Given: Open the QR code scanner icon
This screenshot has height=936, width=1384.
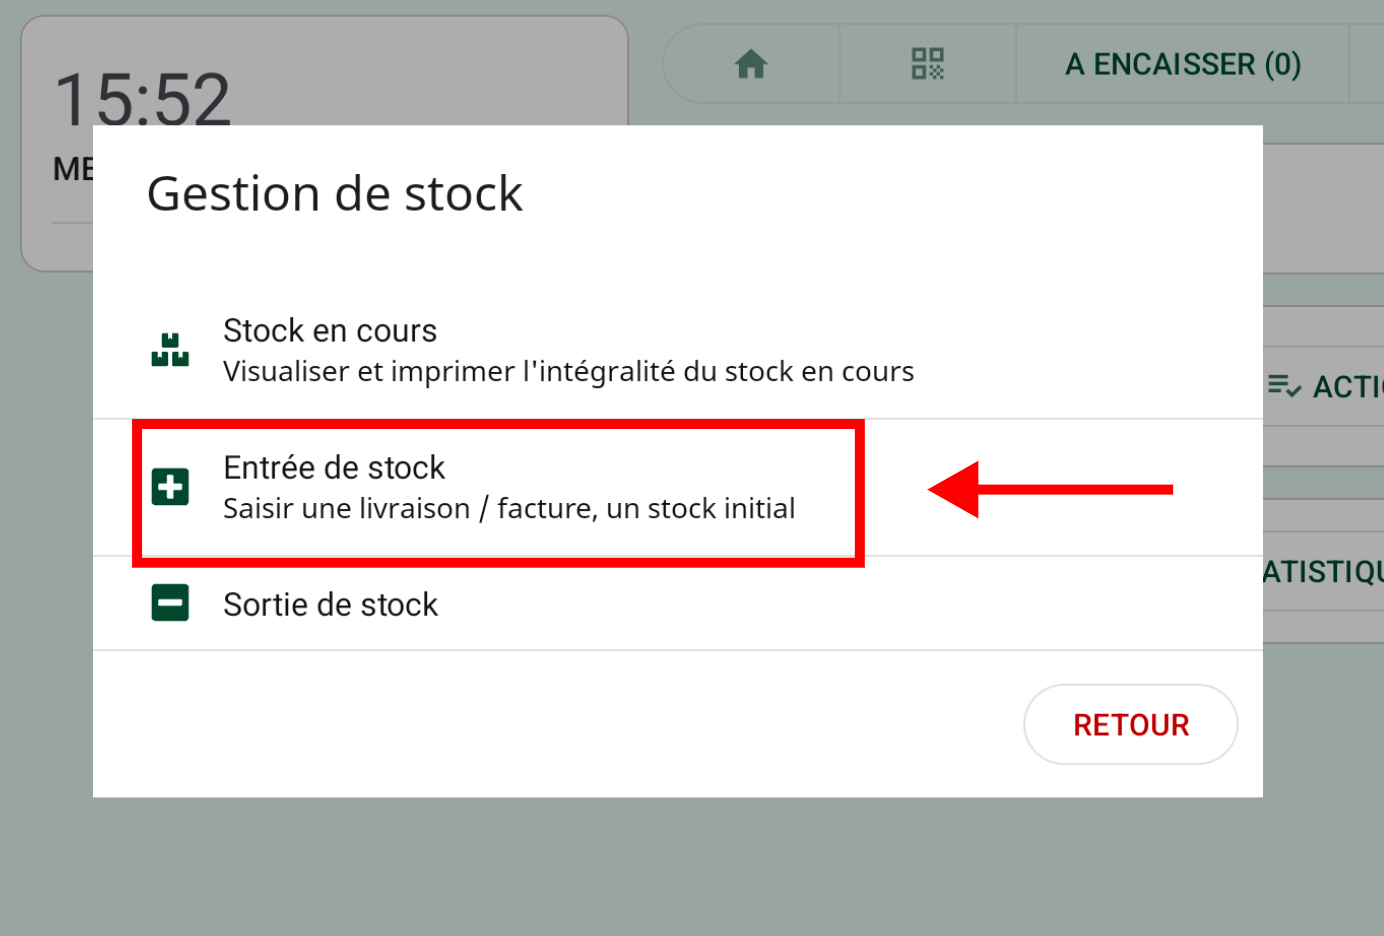Looking at the screenshot, I should pos(927,64).
